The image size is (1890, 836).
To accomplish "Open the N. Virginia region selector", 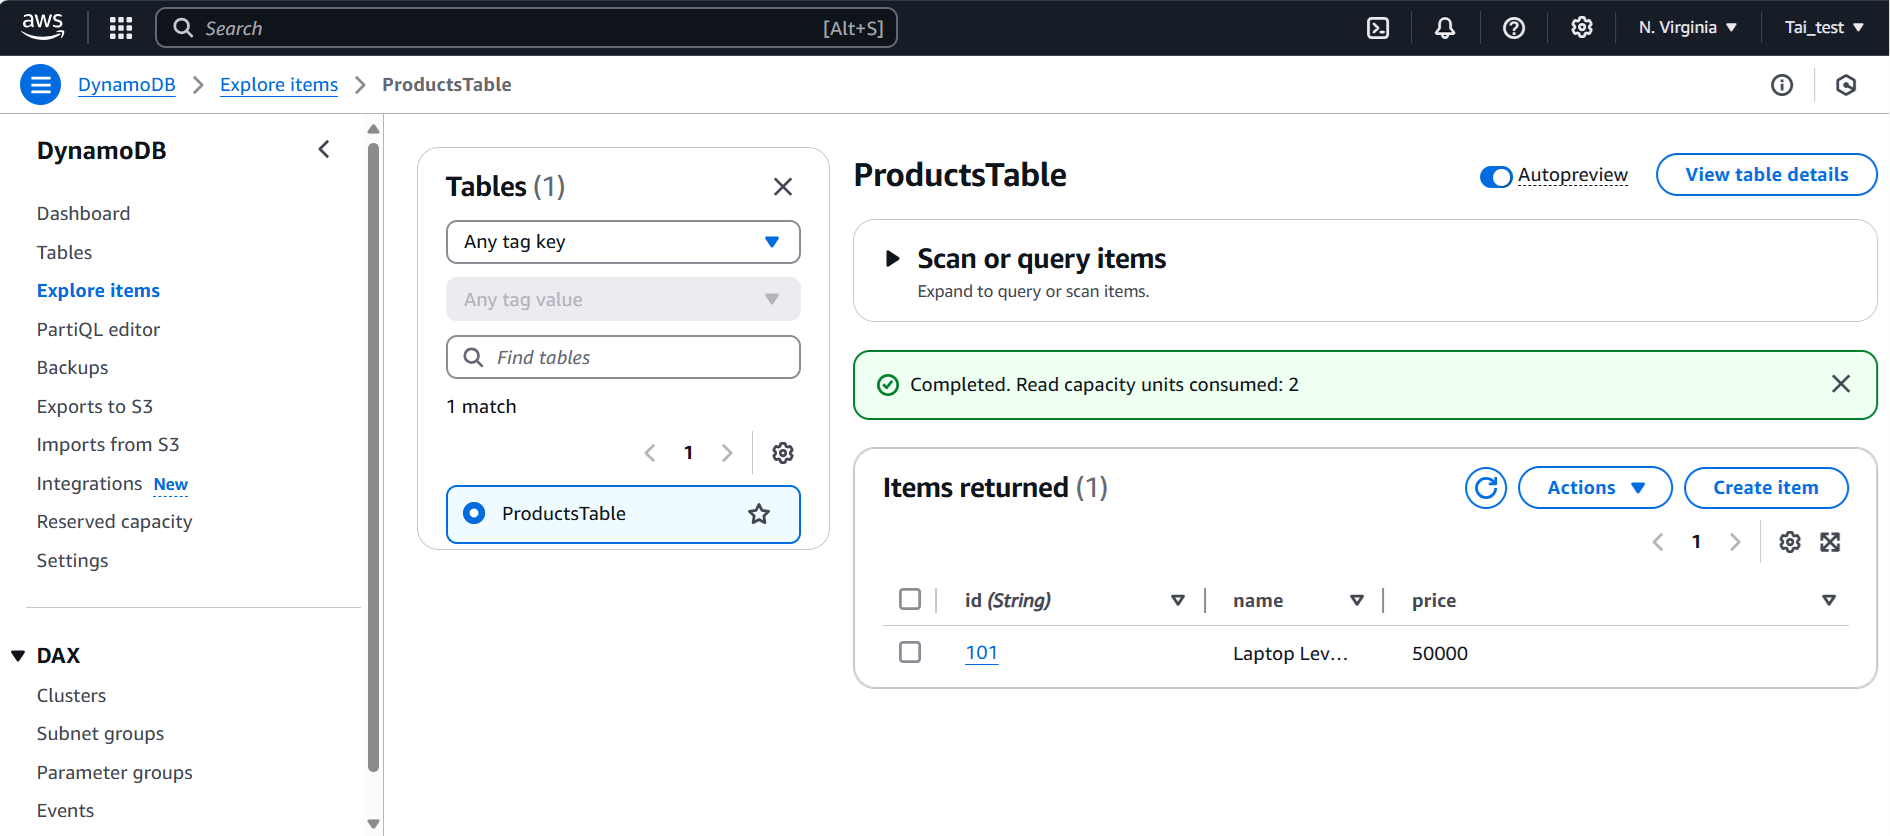I will (x=1688, y=28).
